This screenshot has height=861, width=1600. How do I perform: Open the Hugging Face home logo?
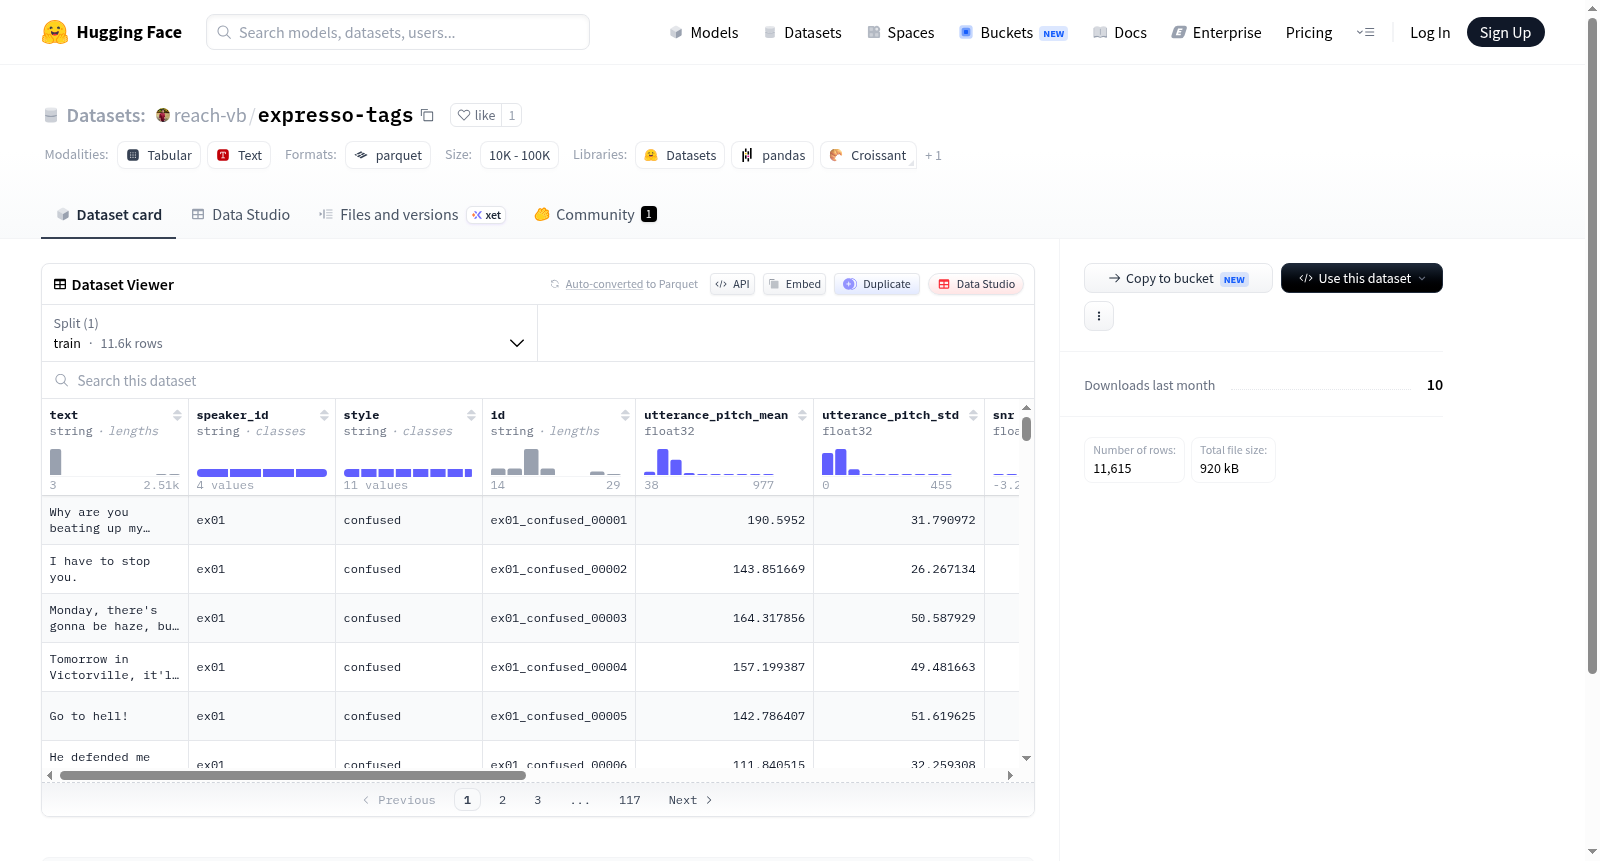point(112,32)
